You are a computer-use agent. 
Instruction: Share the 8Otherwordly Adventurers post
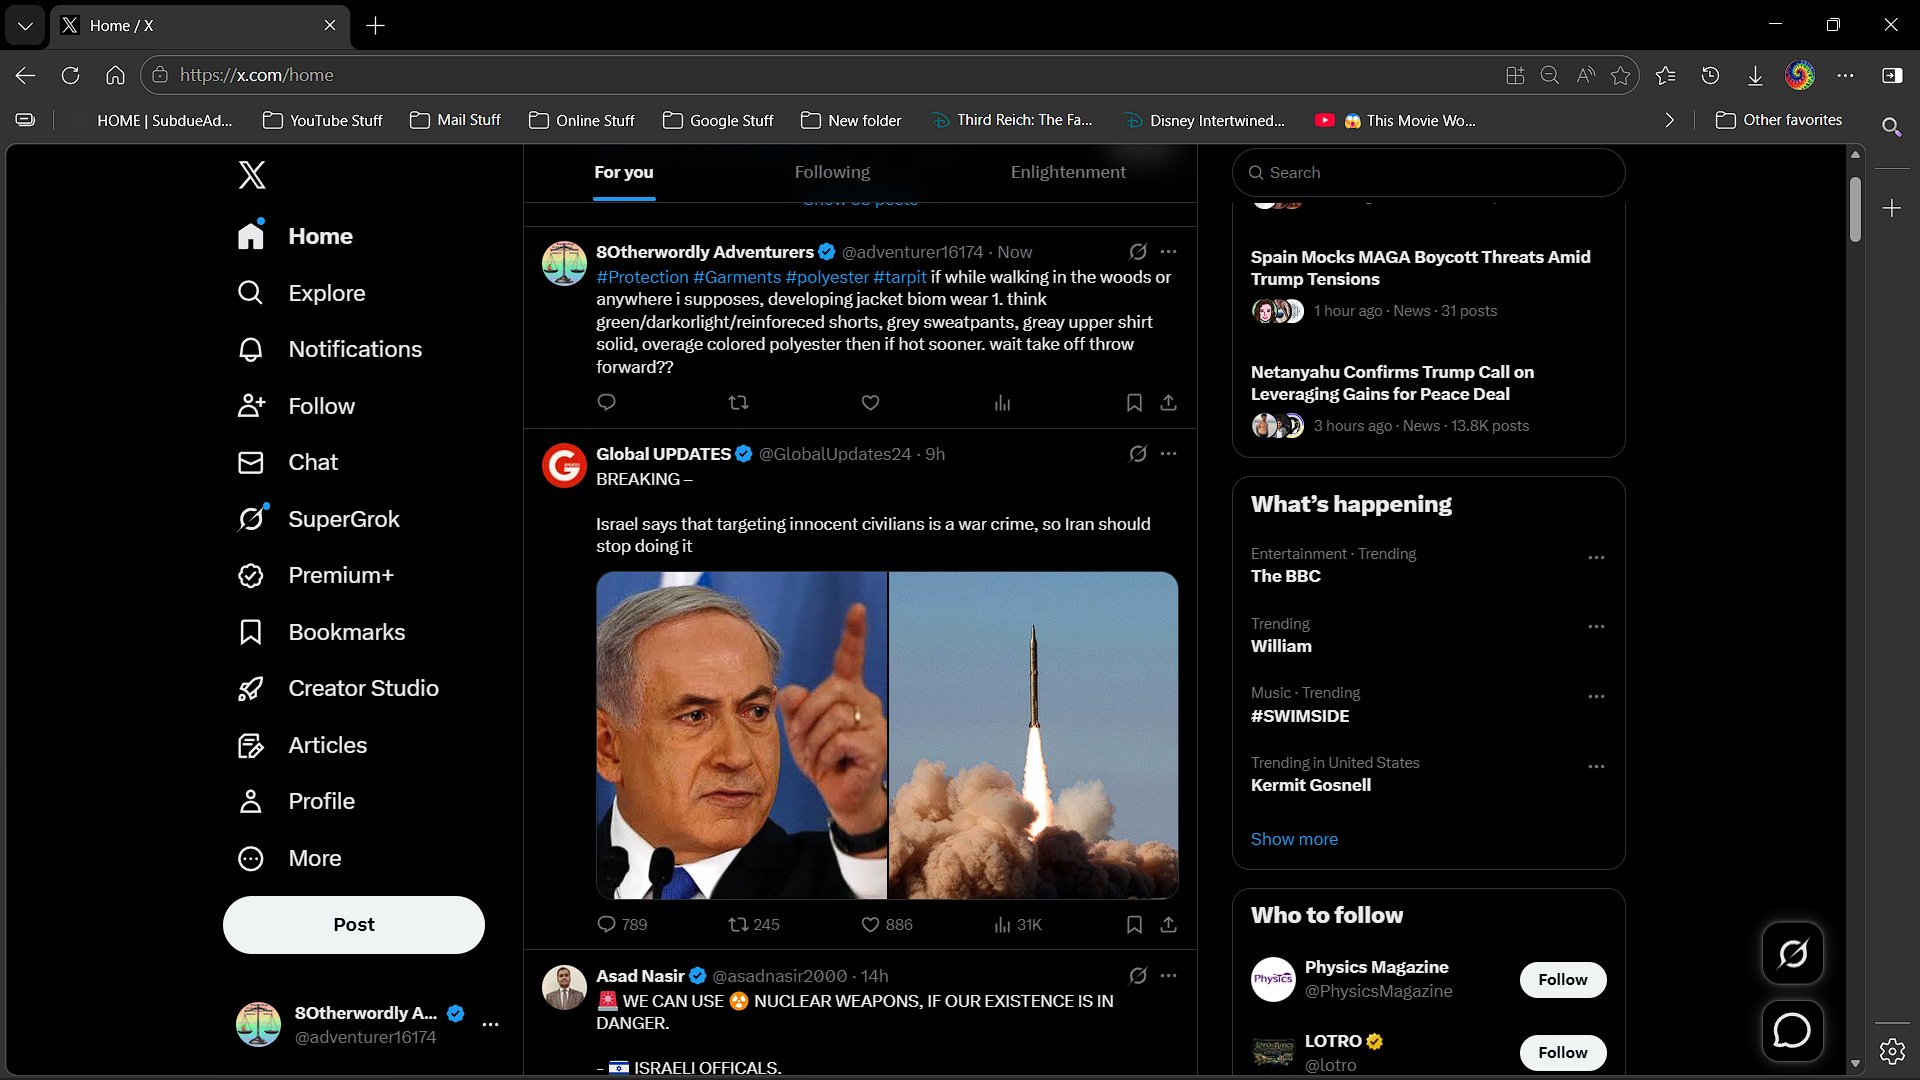click(1168, 403)
